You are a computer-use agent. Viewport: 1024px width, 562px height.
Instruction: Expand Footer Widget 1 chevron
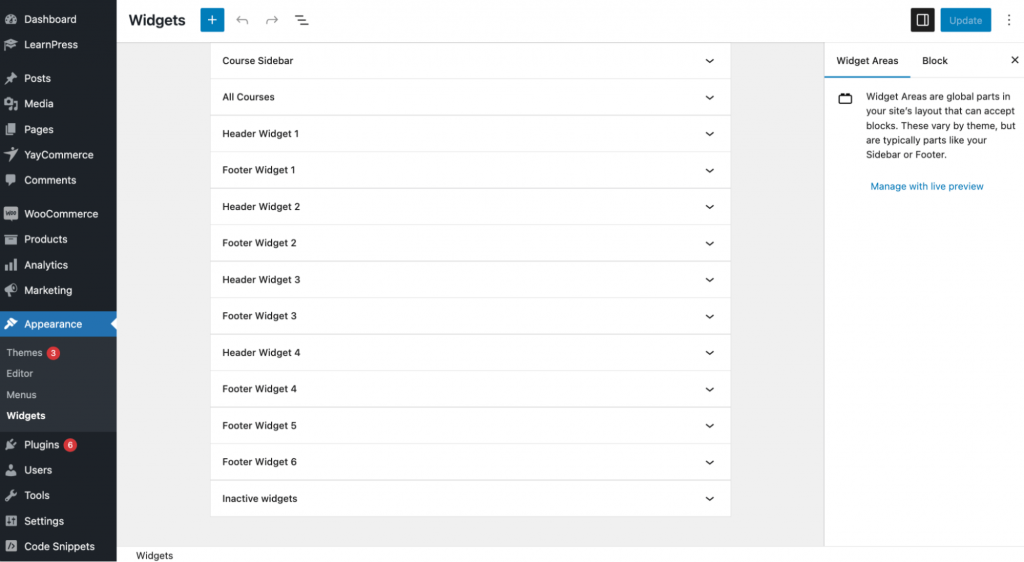click(x=709, y=170)
